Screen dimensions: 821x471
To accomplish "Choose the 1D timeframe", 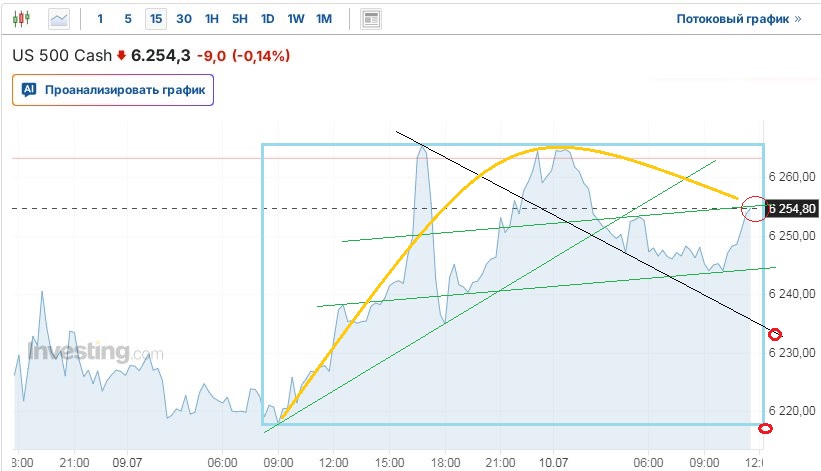I will point(268,18).
